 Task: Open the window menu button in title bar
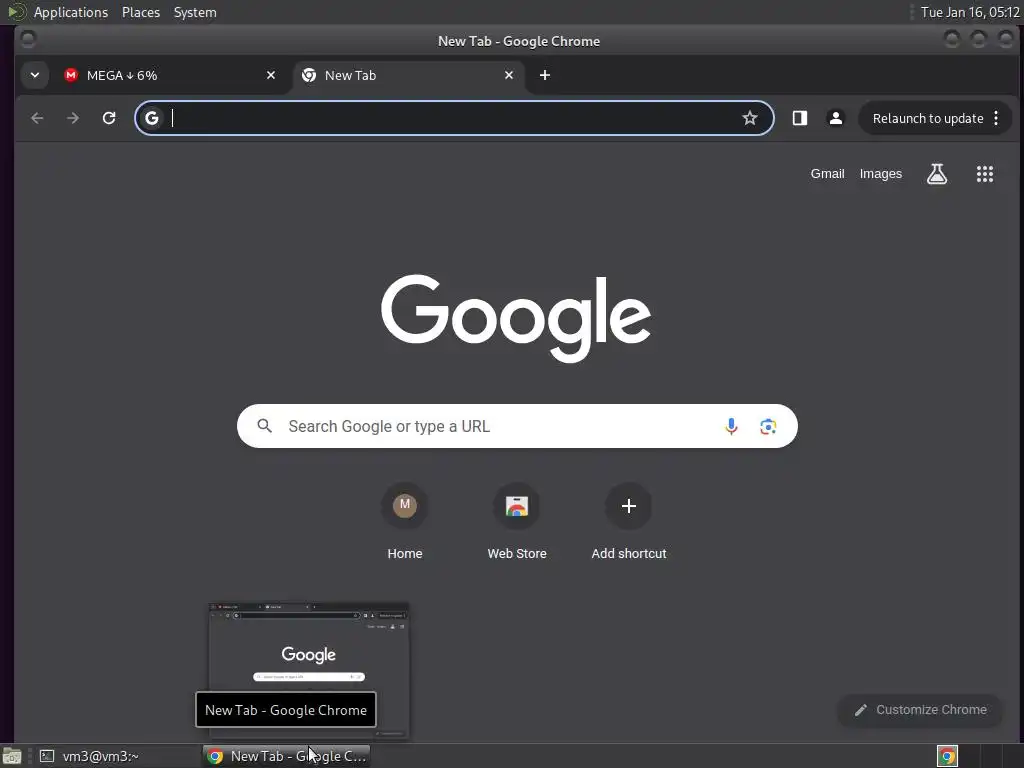coord(28,40)
